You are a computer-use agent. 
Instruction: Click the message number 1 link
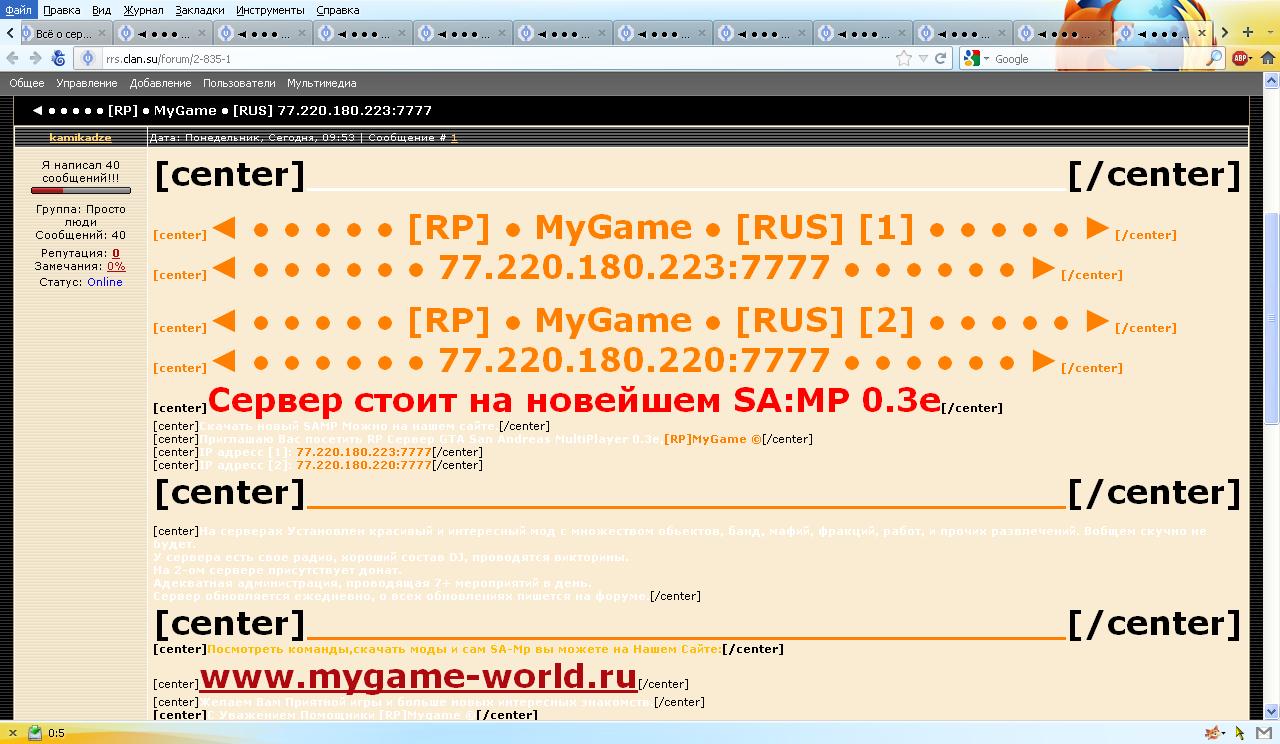click(x=454, y=138)
